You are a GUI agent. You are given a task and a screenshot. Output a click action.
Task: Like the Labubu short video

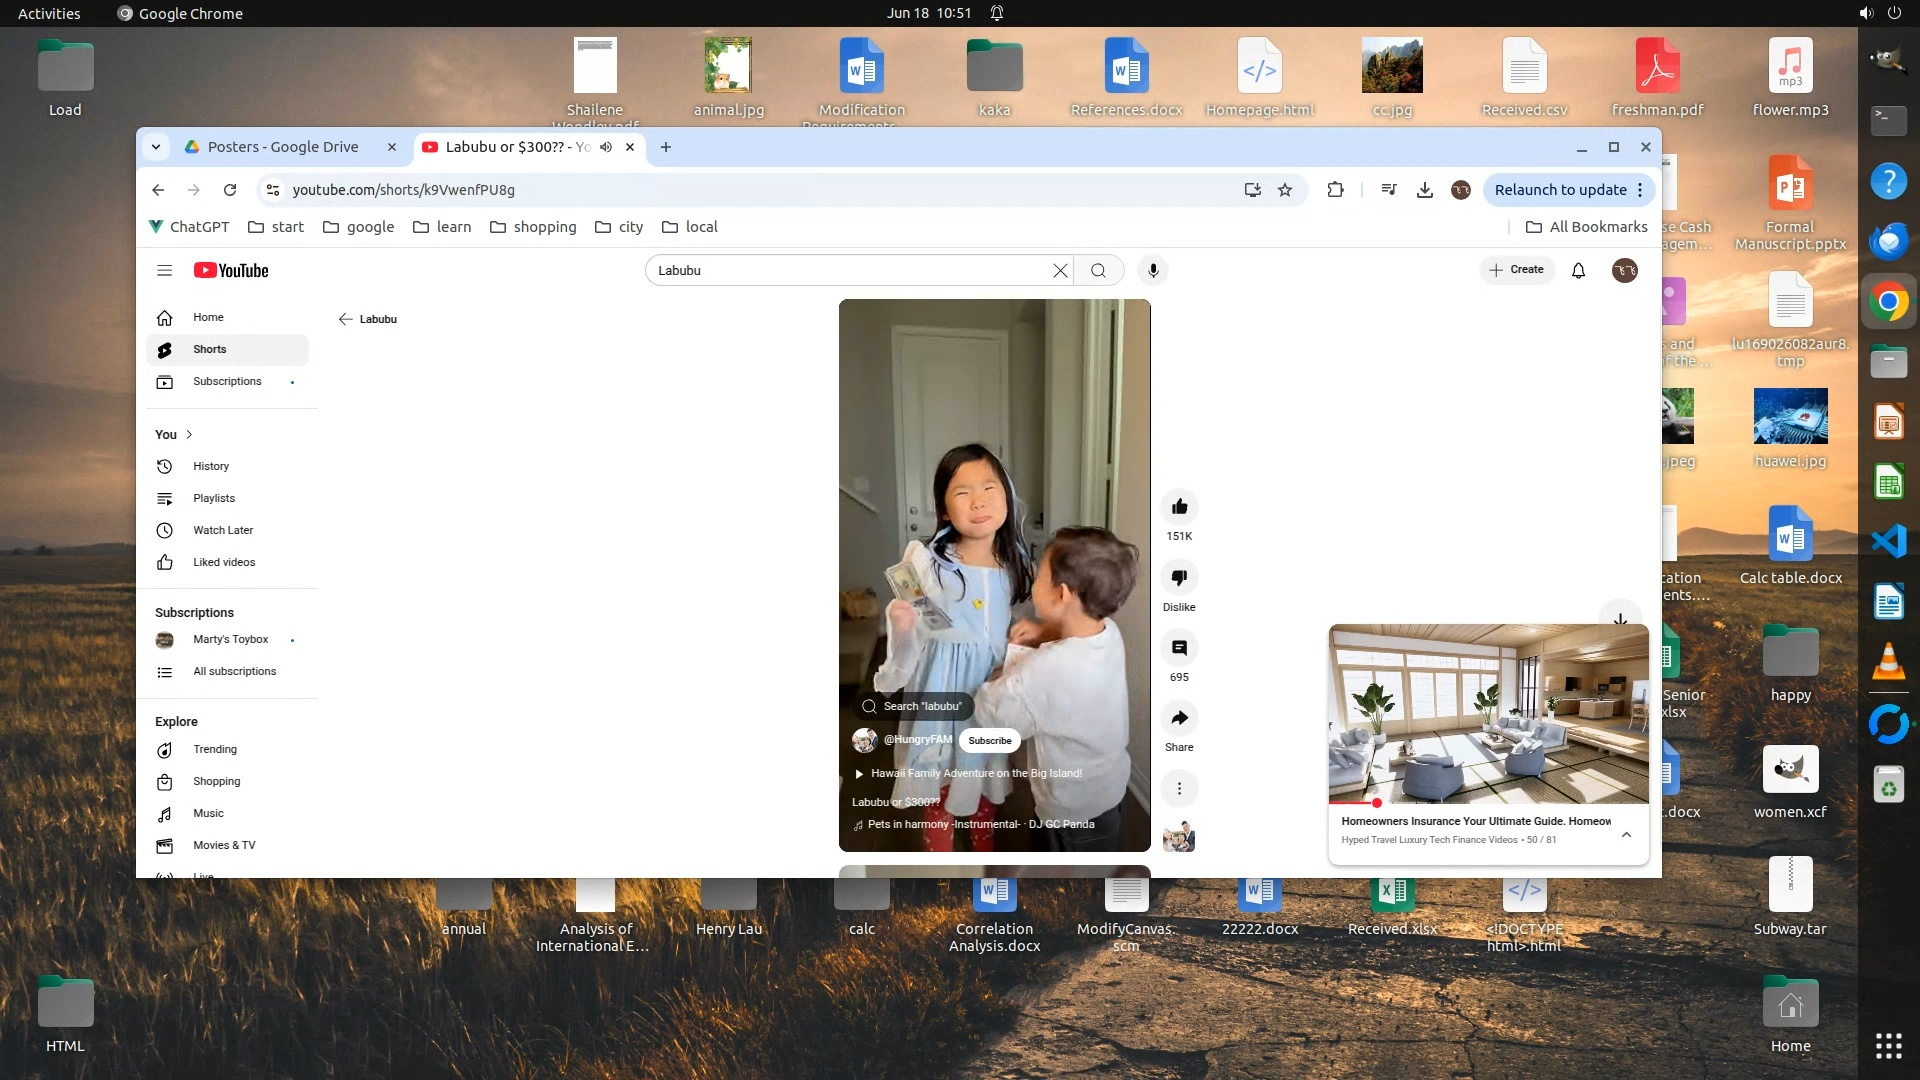(x=1179, y=507)
